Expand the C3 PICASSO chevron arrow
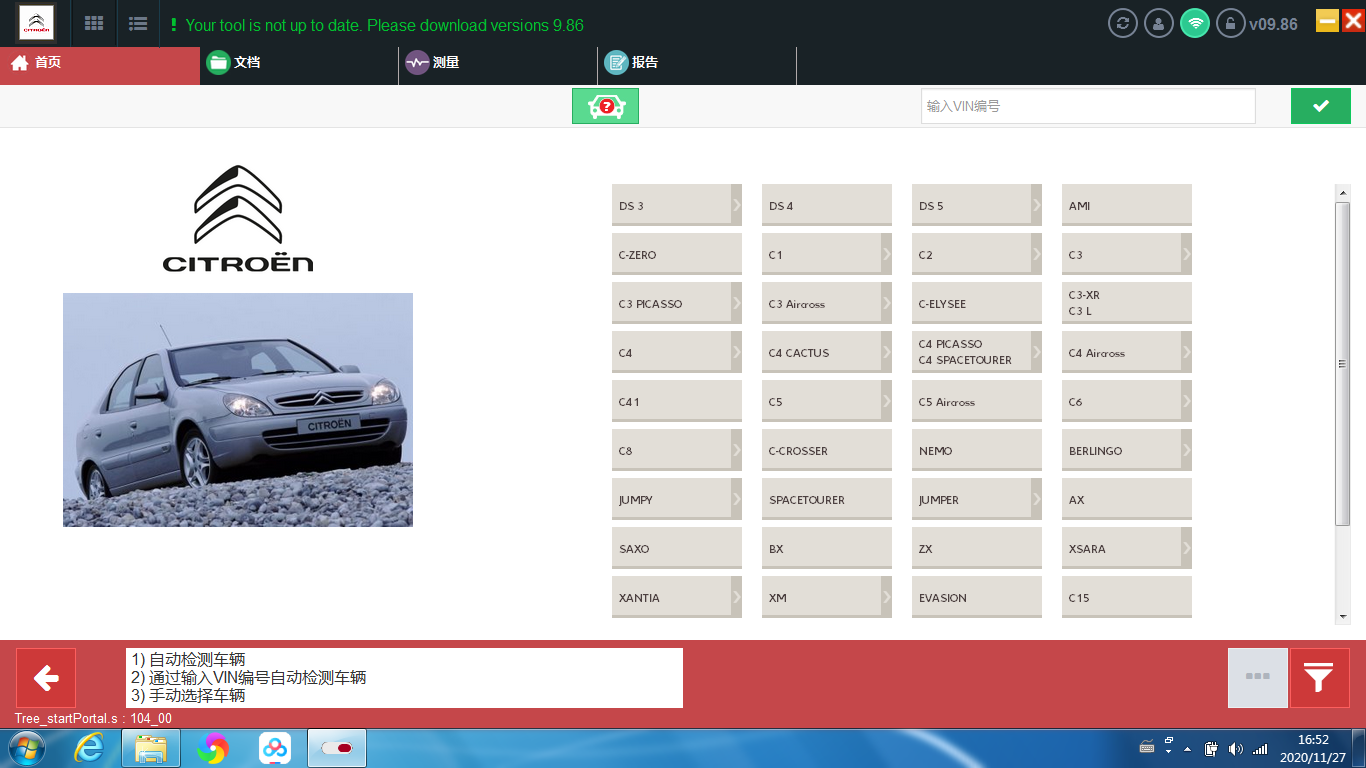This screenshot has height=768, width=1366. click(736, 303)
